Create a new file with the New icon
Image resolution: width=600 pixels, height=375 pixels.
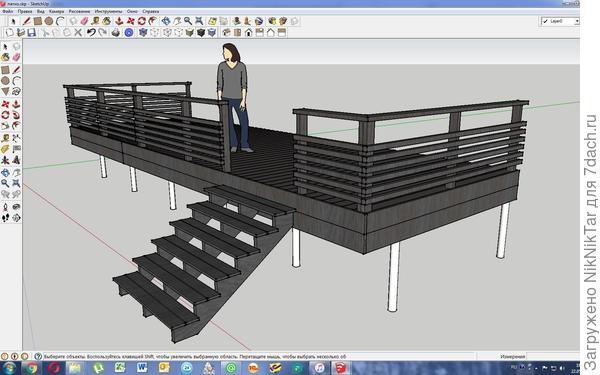pyautogui.click(x=10, y=33)
